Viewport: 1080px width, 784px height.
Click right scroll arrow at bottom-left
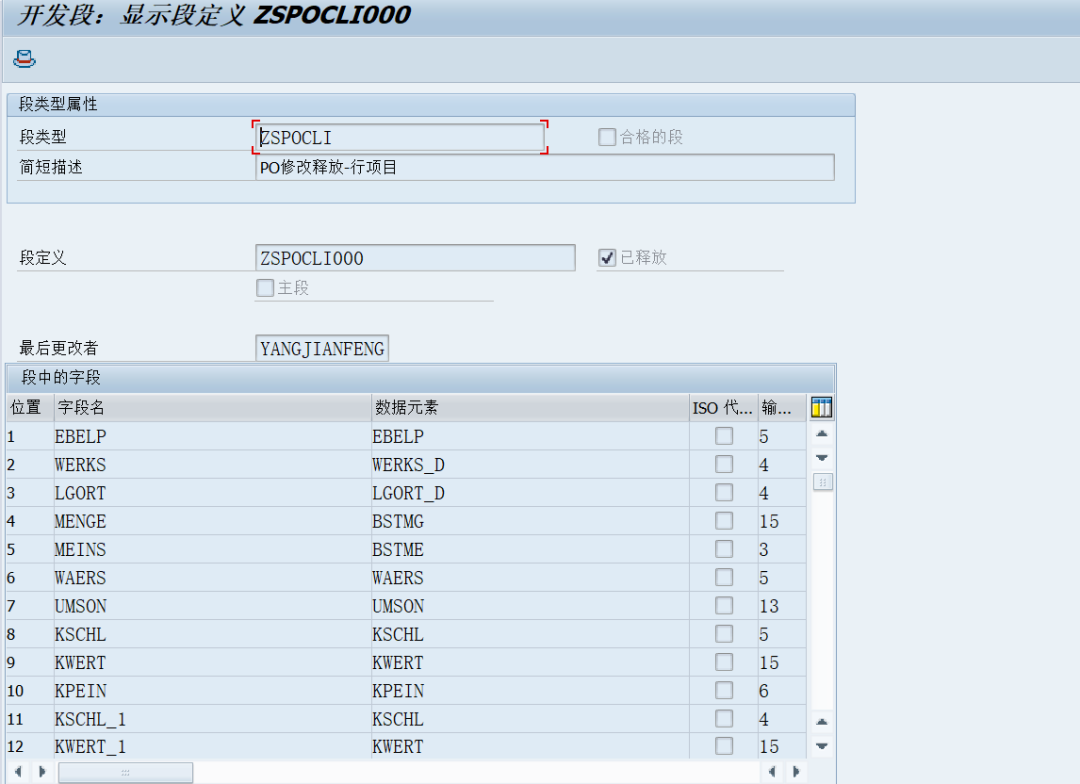click(42, 772)
